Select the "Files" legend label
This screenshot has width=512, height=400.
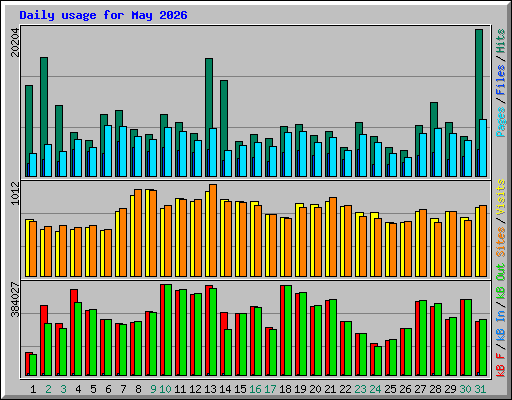click(501, 79)
